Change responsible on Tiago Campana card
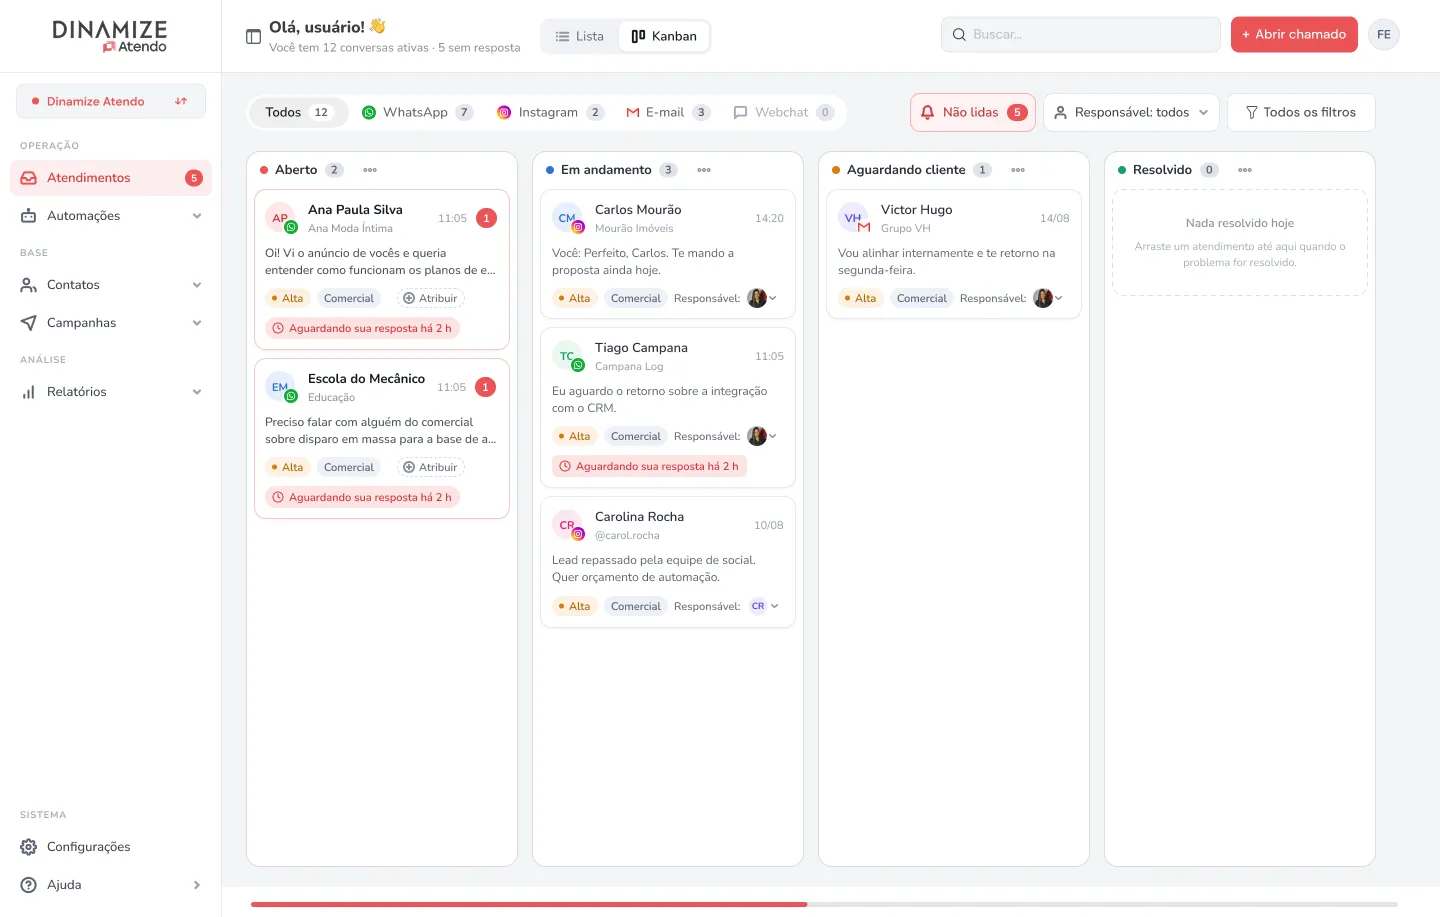The width and height of the screenshot is (1440, 917). [762, 436]
